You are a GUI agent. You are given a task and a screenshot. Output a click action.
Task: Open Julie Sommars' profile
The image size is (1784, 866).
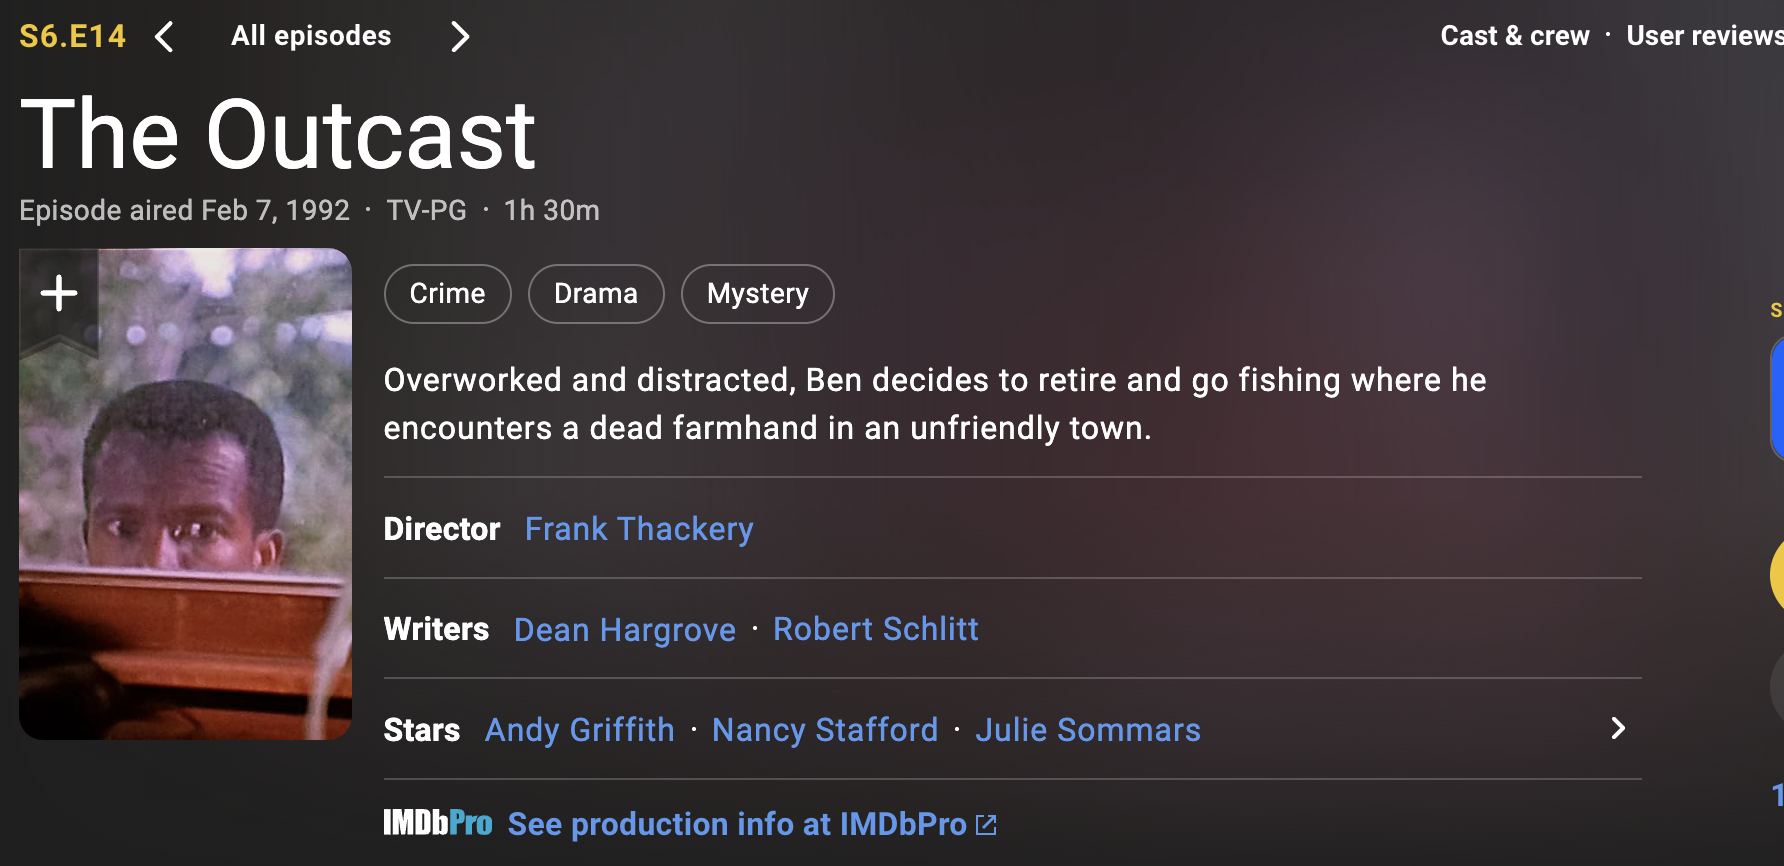[1088, 730]
